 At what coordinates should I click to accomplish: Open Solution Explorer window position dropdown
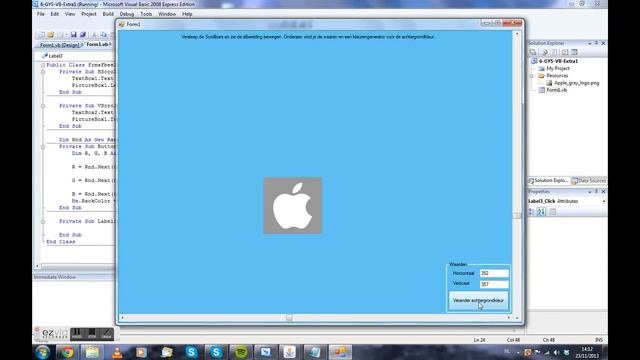point(589,43)
